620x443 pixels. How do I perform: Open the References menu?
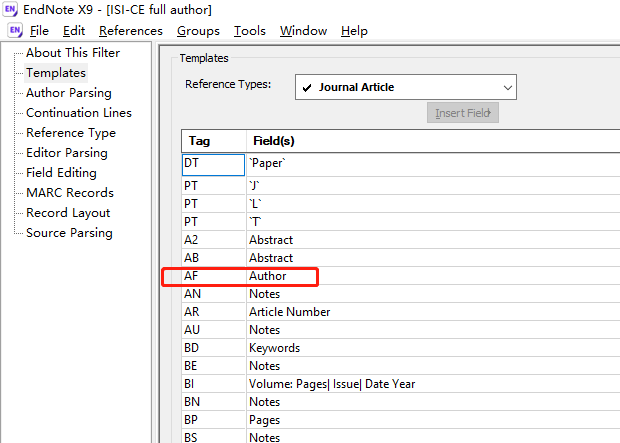[130, 31]
